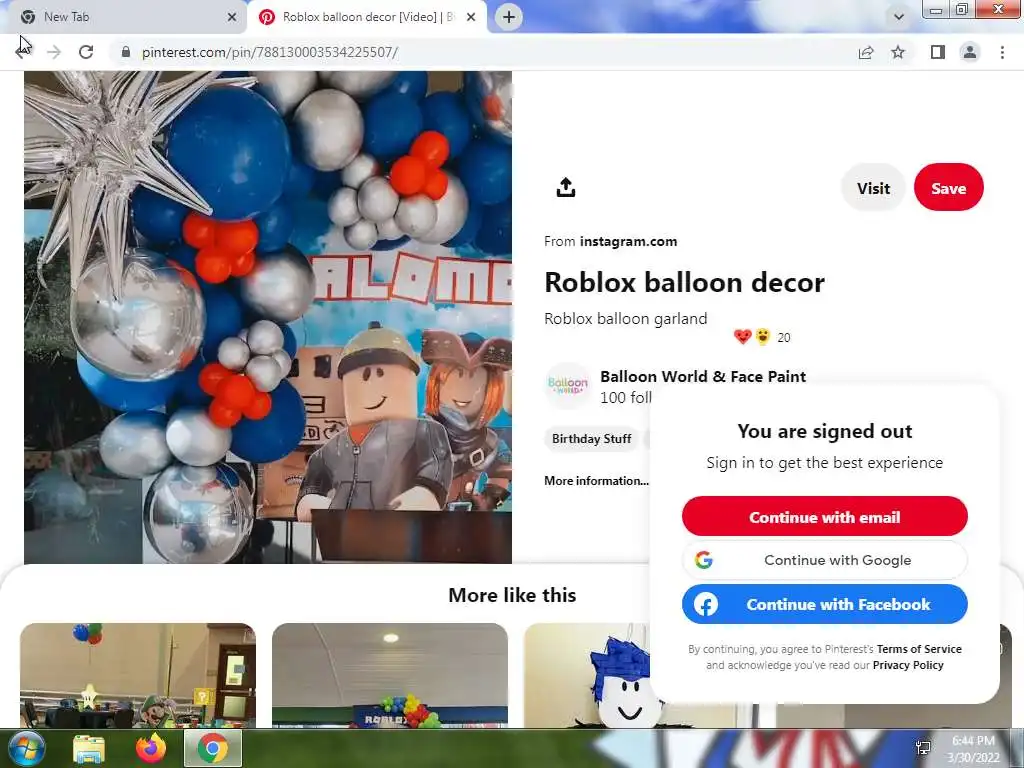The height and width of the screenshot is (768, 1024).
Task: Open the Chrome three-dot menu
Action: point(1002,52)
